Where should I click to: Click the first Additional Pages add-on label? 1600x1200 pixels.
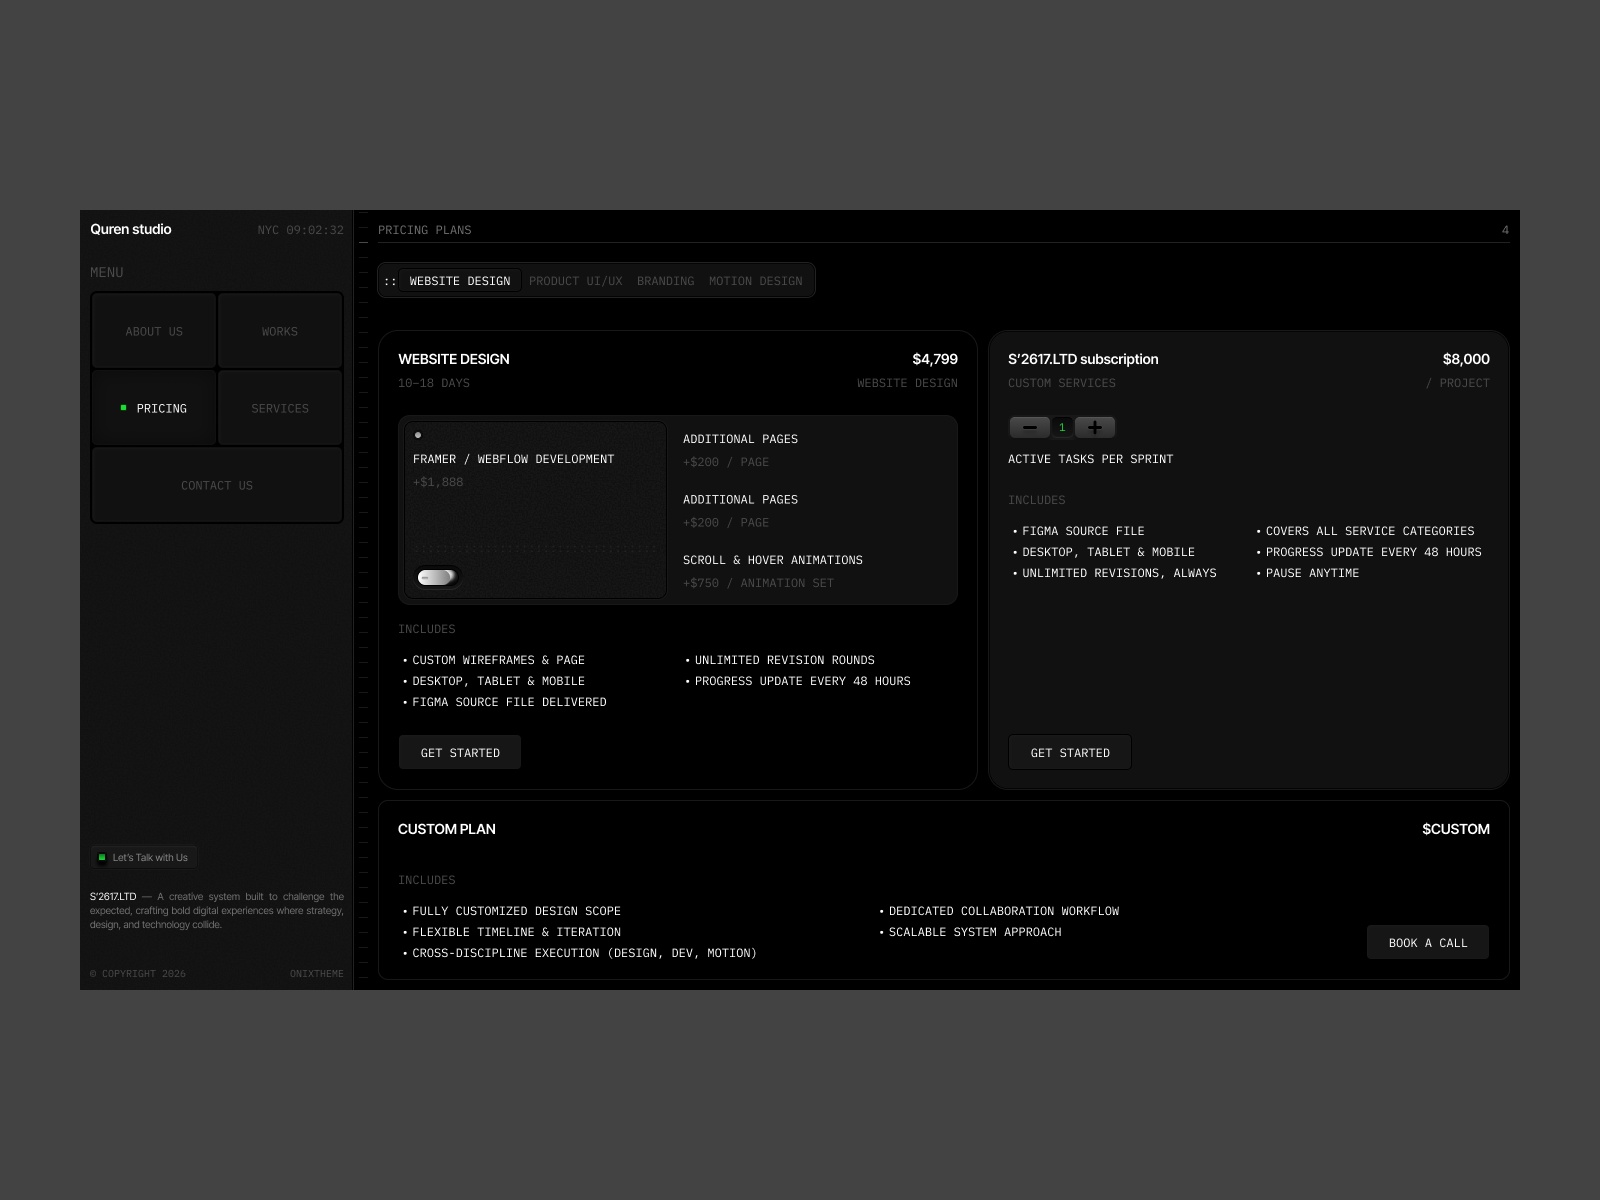740,439
